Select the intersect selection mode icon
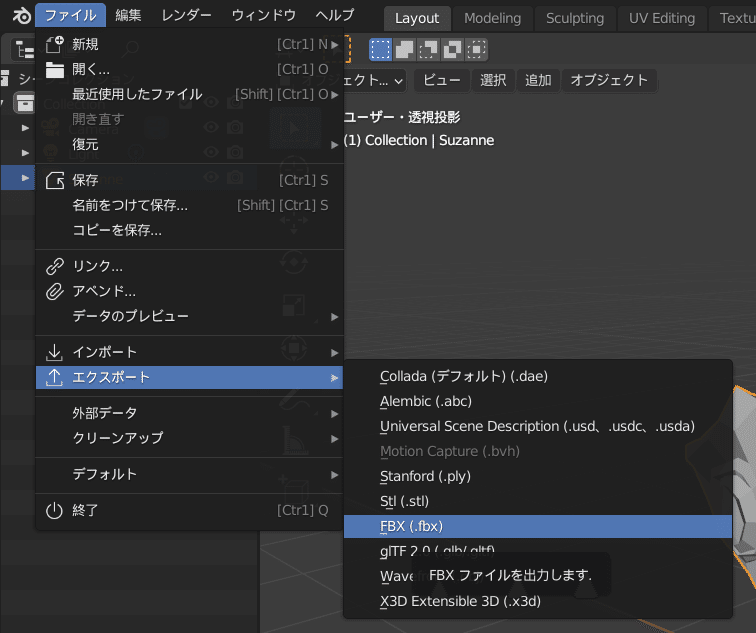Image resolution: width=756 pixels, height=633 pixels. pos(476,50)
